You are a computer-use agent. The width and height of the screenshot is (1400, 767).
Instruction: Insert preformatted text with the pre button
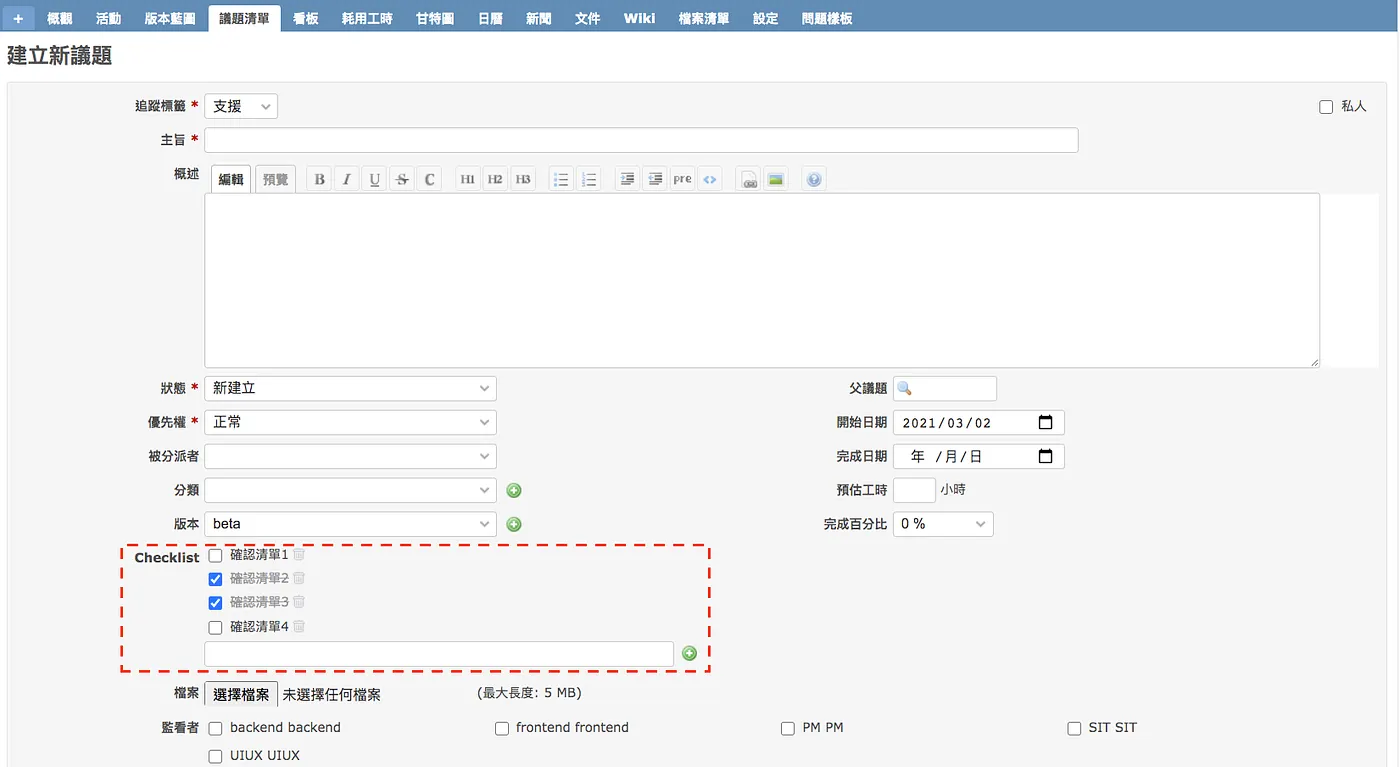[x=682, y=180]
